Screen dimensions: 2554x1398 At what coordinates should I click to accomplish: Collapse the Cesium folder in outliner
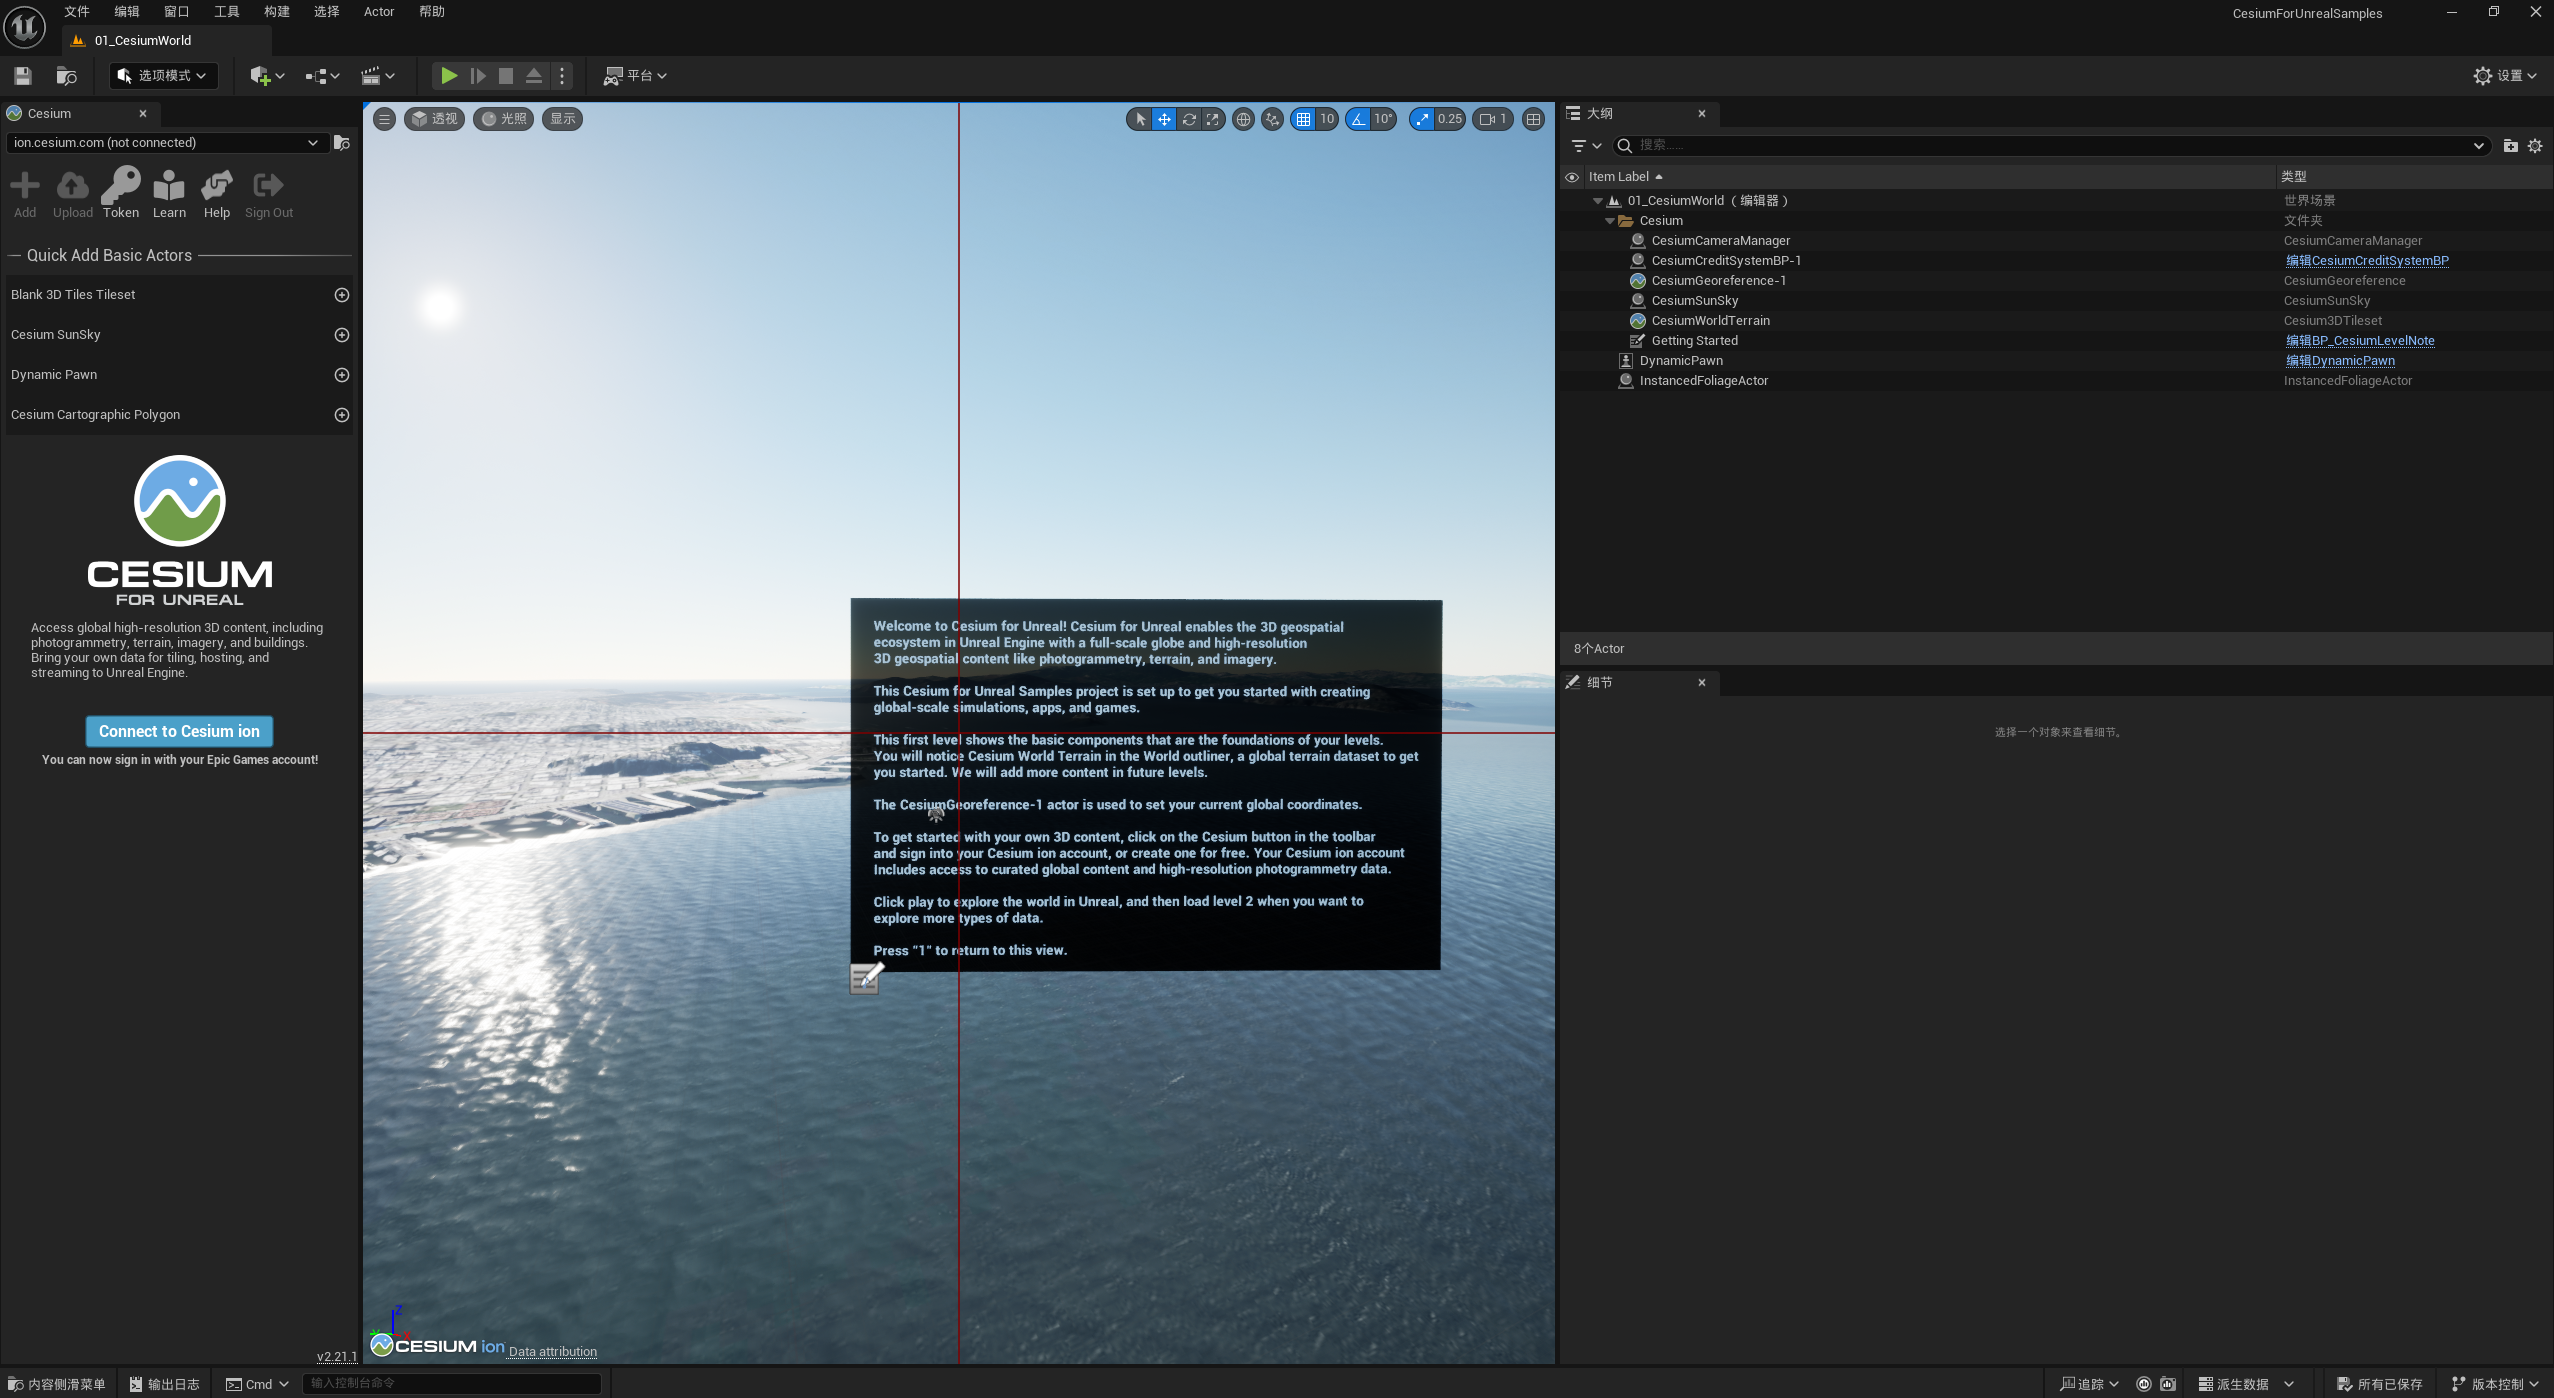[x=1609, y=221]
